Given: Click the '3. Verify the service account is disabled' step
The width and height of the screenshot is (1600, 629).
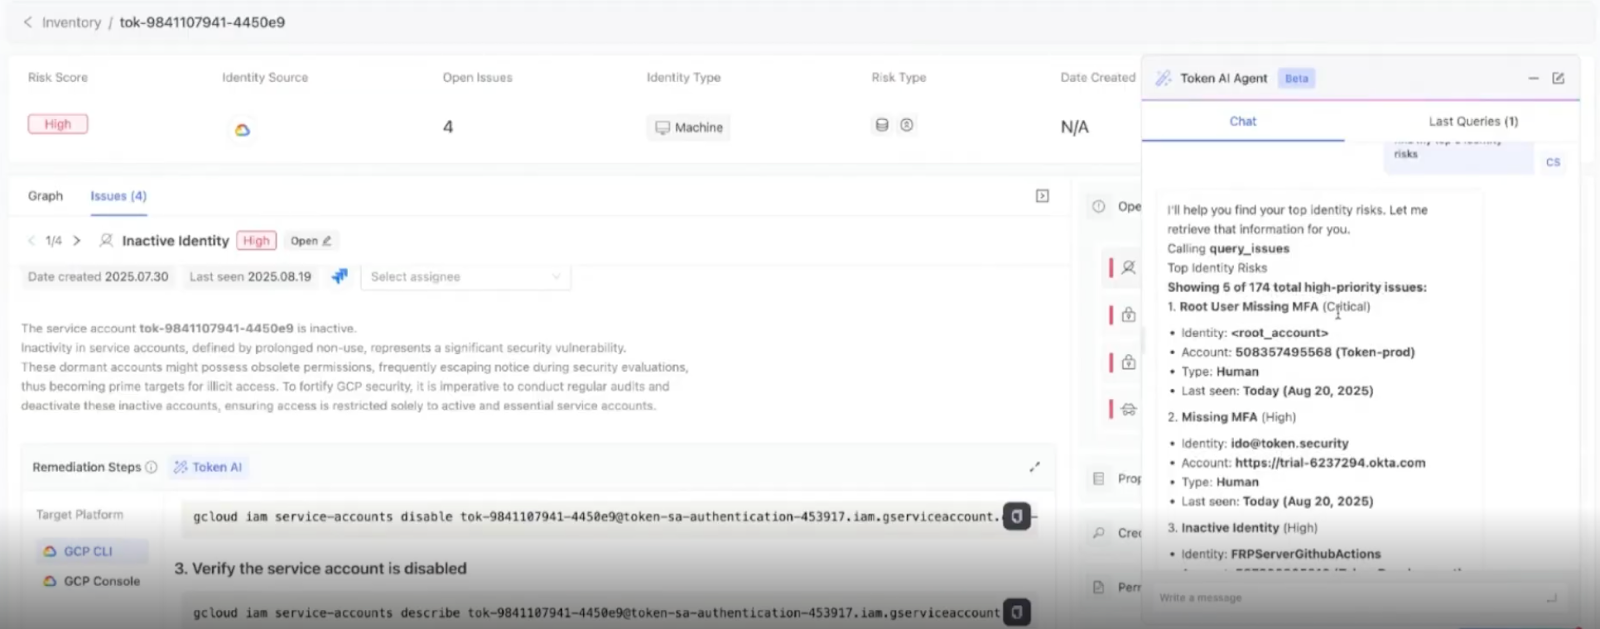Looking at the screenshot, I should click(320, 568).
